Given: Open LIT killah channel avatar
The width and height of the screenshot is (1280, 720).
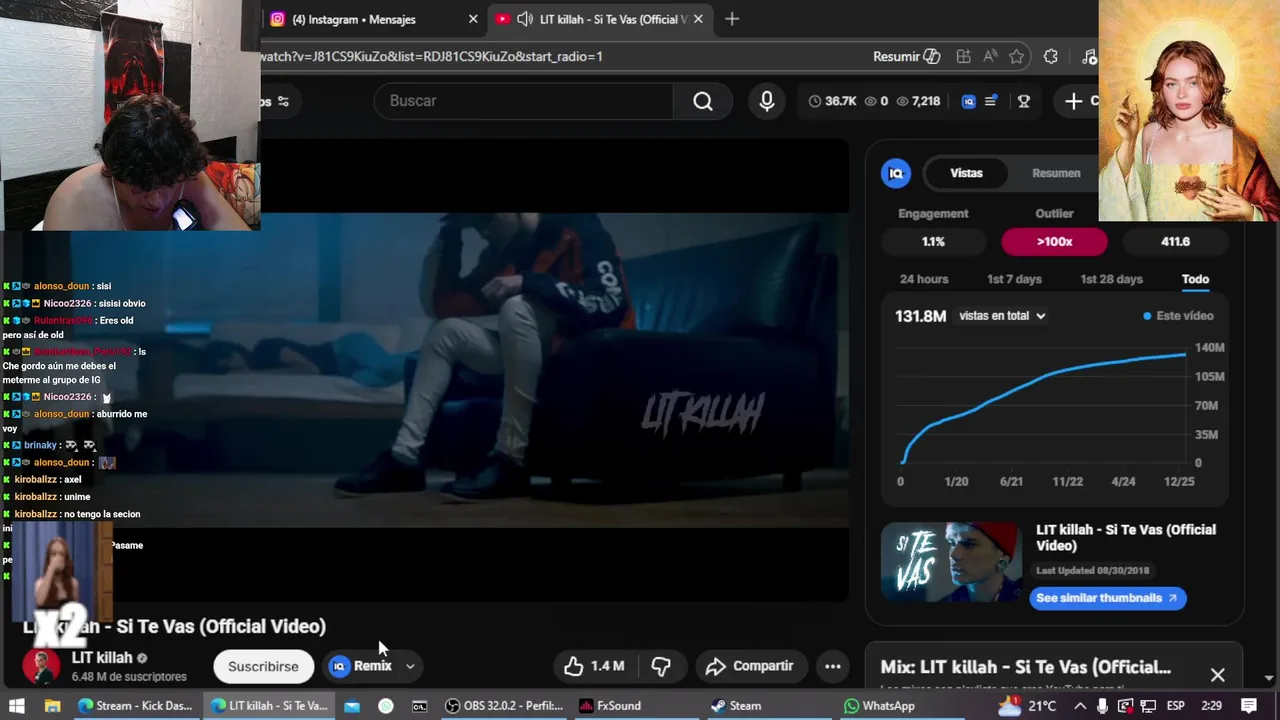Looking at the screenshot, I should pyautogui.click(x=41, y=666).
